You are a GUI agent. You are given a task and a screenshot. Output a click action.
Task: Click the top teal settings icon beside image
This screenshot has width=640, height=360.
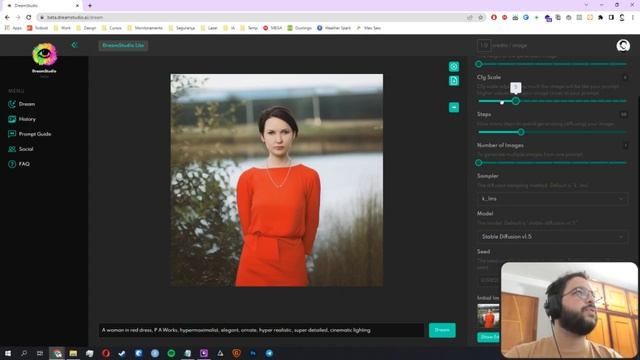point(454,67)
